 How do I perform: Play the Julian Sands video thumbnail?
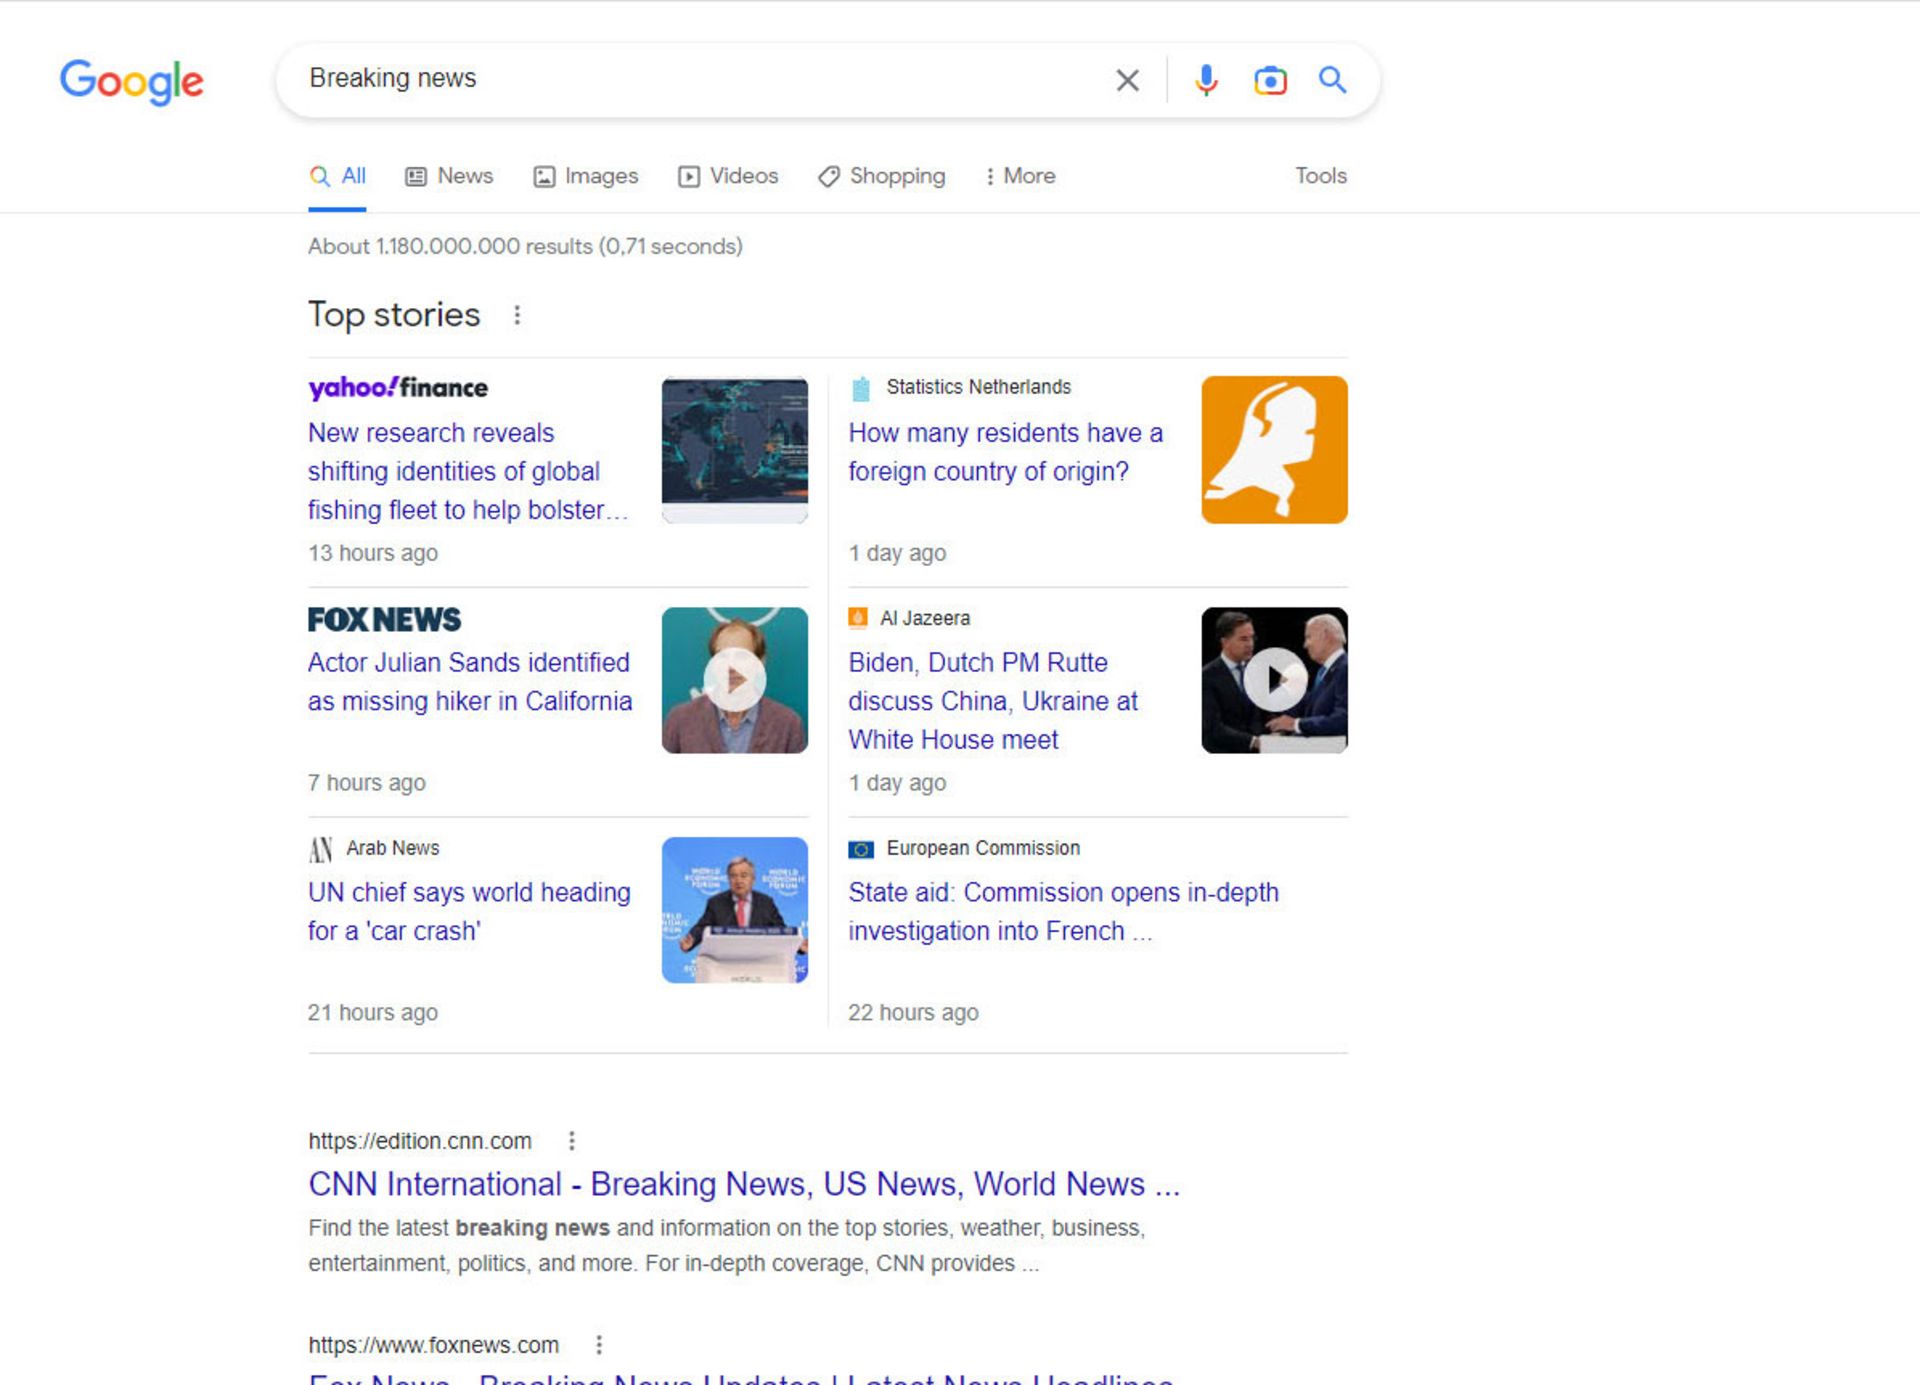[734, 680]
